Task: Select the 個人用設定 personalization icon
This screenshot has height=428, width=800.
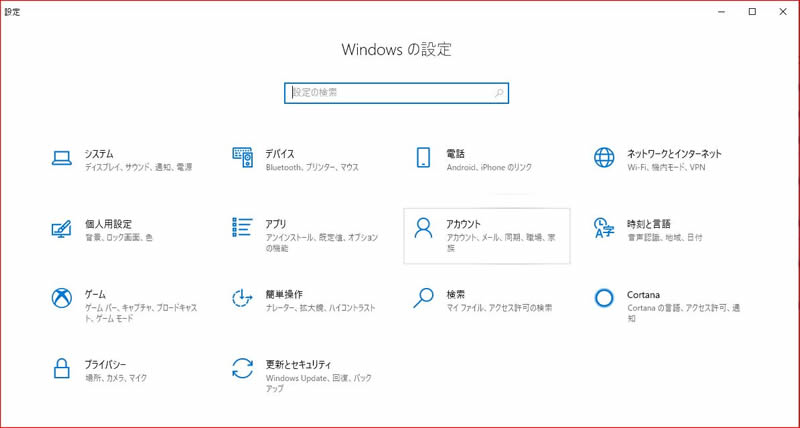Action: [x=62, y=228]
